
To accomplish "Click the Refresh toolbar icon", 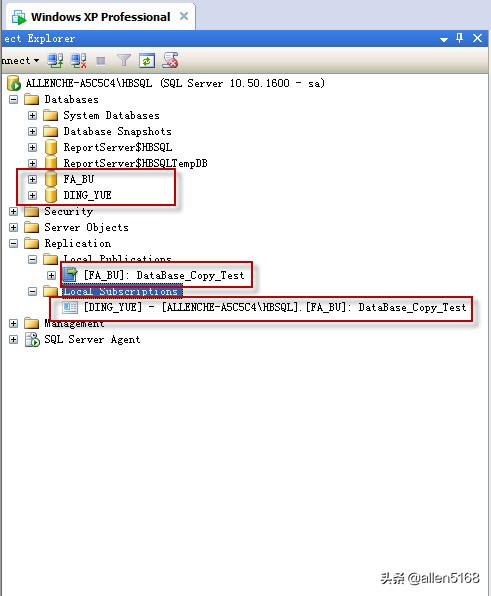I will (x=147, y=61).
